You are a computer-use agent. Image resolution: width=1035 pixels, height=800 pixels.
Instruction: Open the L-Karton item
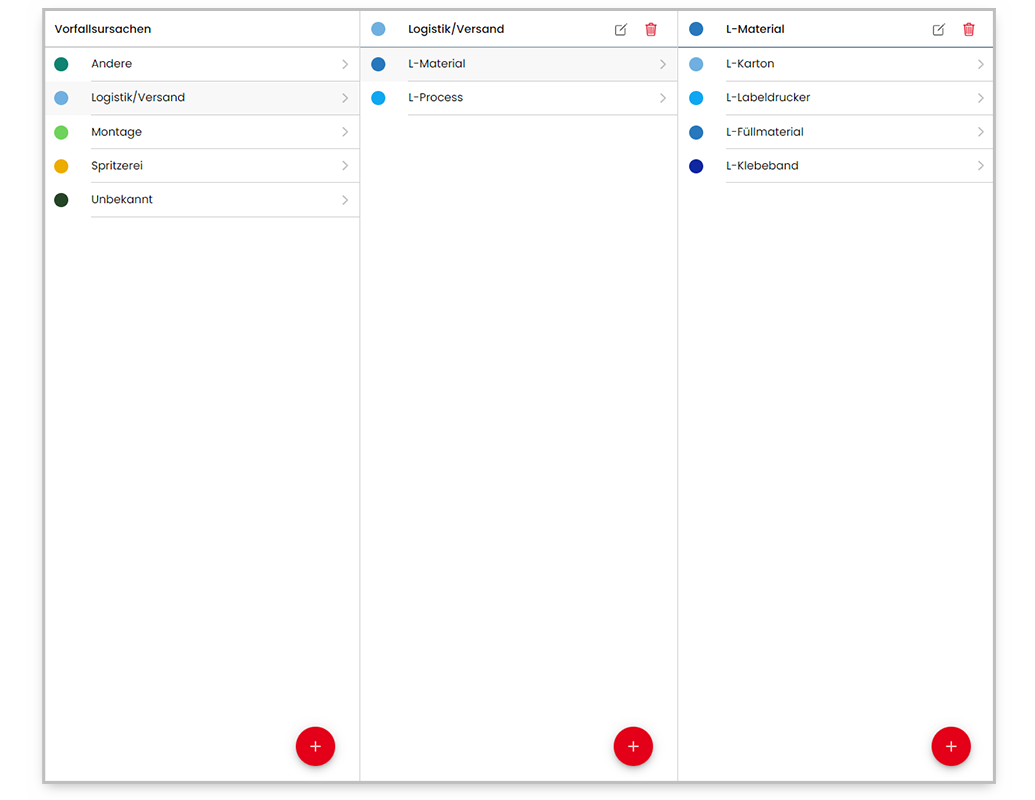point(750,64)
